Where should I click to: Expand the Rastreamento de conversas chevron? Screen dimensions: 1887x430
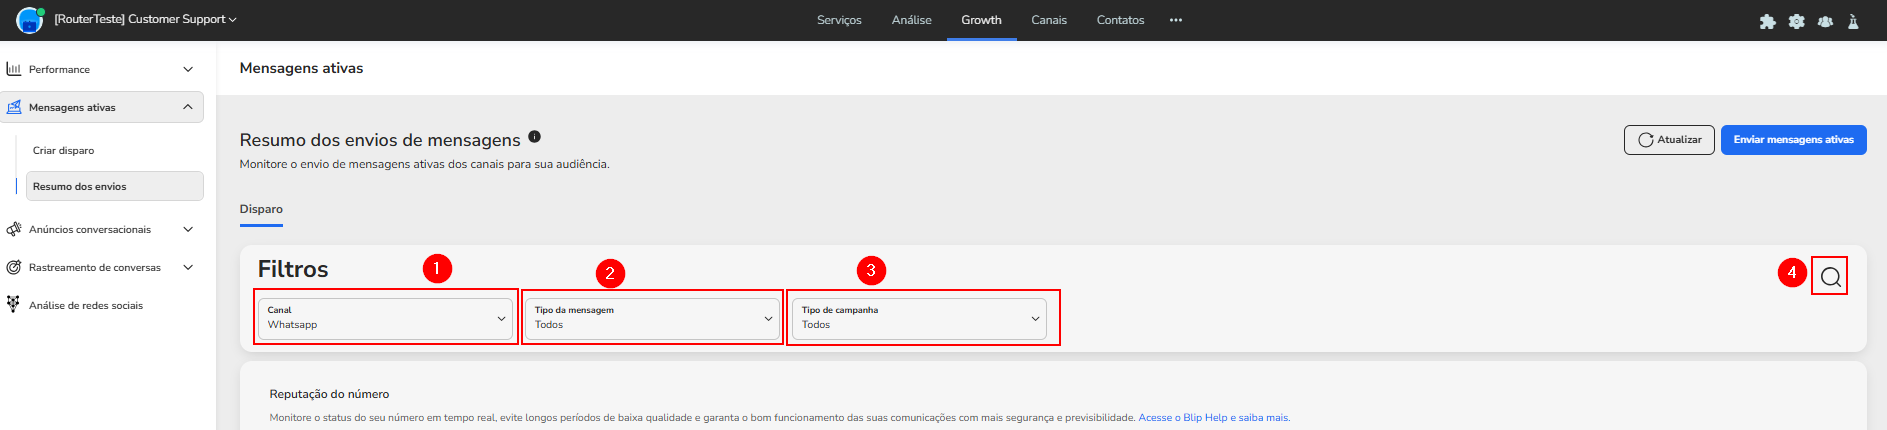[188, 267]
